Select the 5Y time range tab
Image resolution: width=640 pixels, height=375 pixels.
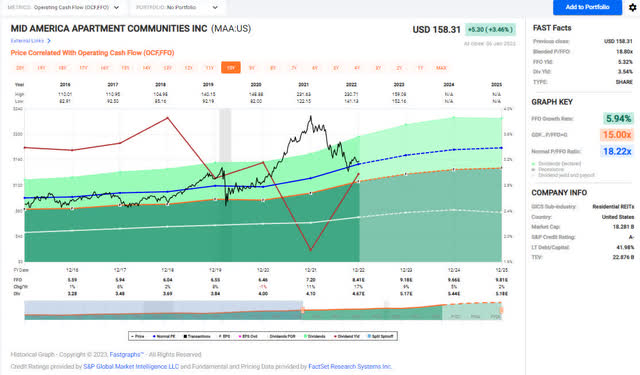click(336, 68)
